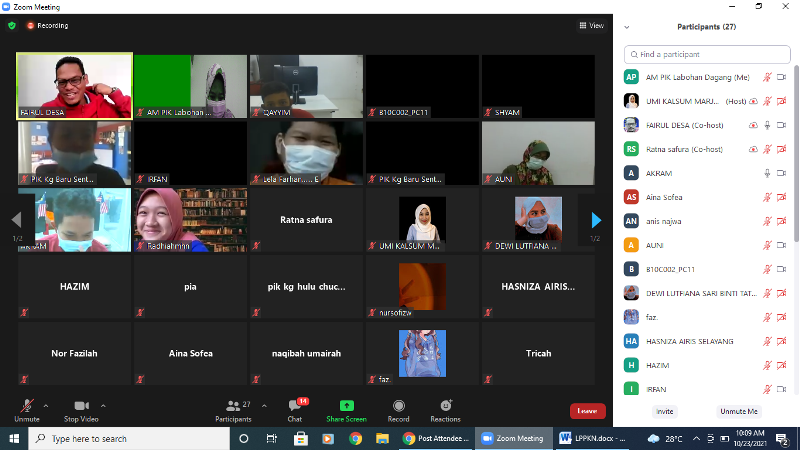
Task: Click the muted mic icon in IRFAN's row
Action: [x=767, y=389]
